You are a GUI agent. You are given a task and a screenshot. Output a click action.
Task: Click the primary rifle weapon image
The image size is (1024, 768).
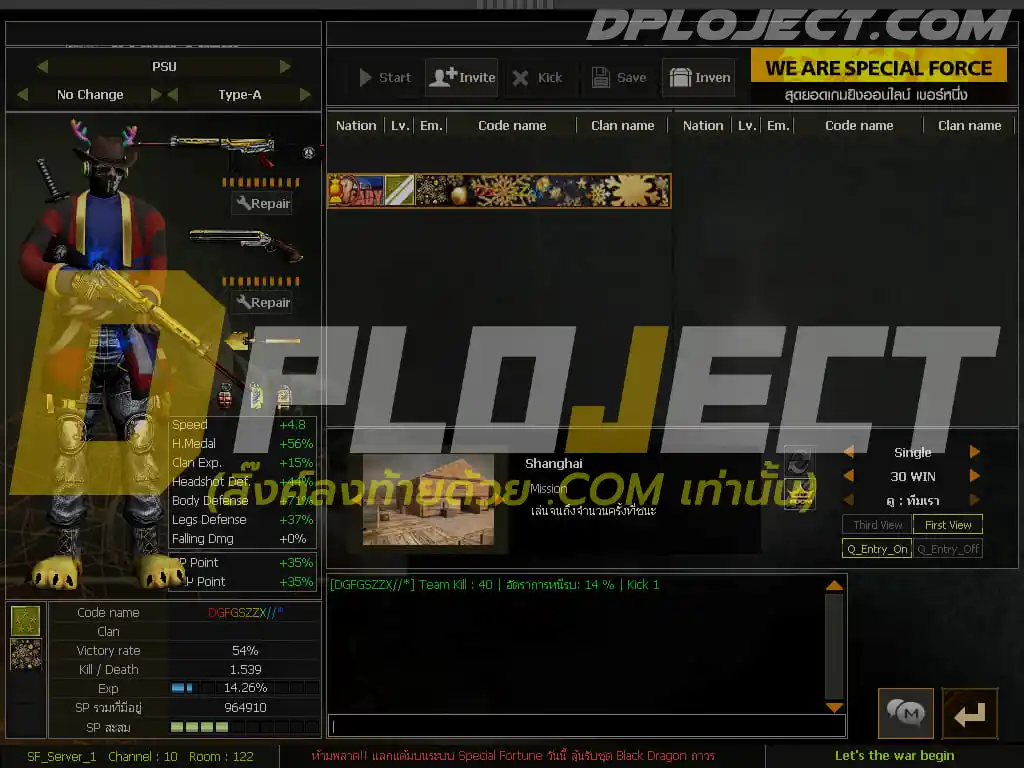click(x=222, y=149)
